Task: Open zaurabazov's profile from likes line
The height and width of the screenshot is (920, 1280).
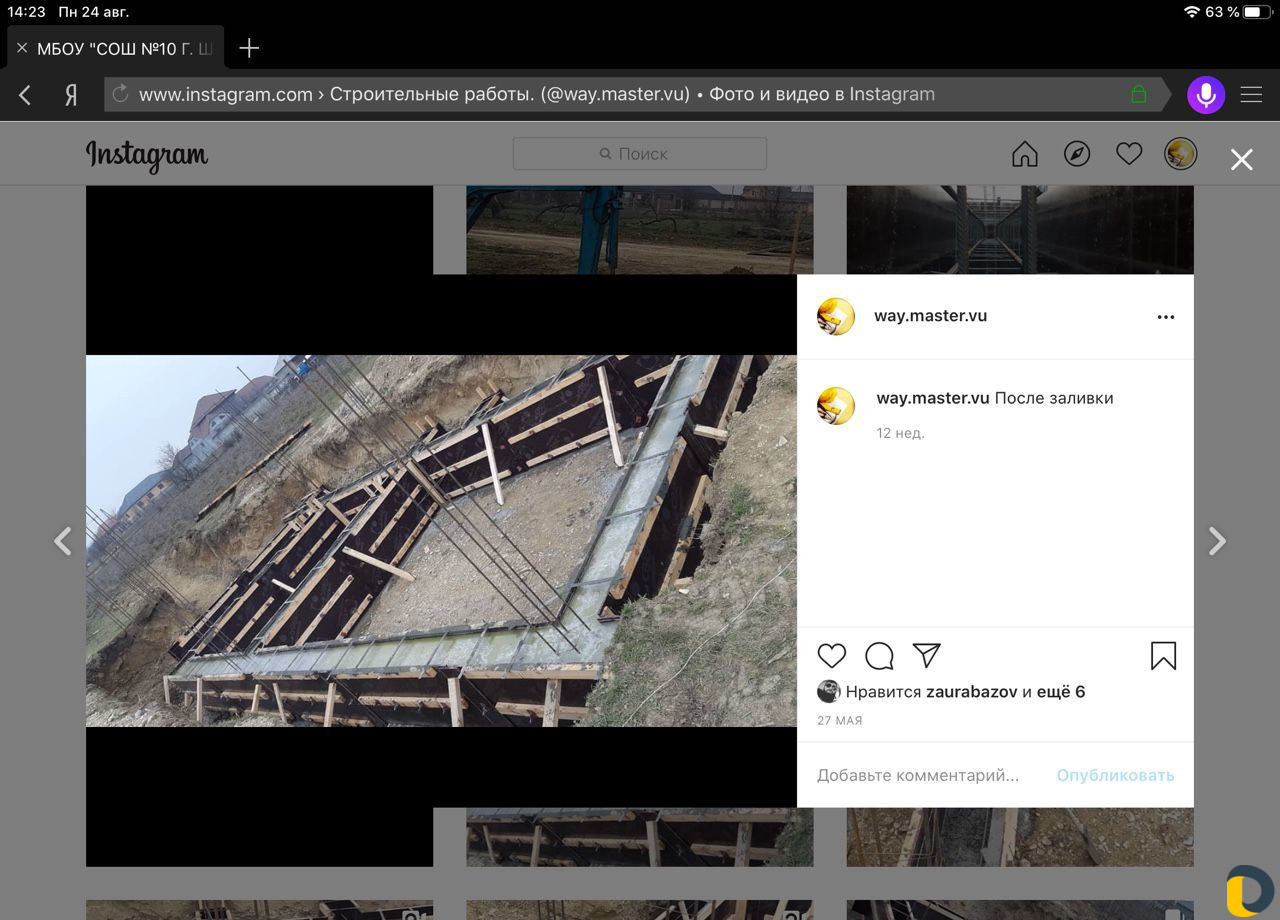Action: (x=972, y=692)
